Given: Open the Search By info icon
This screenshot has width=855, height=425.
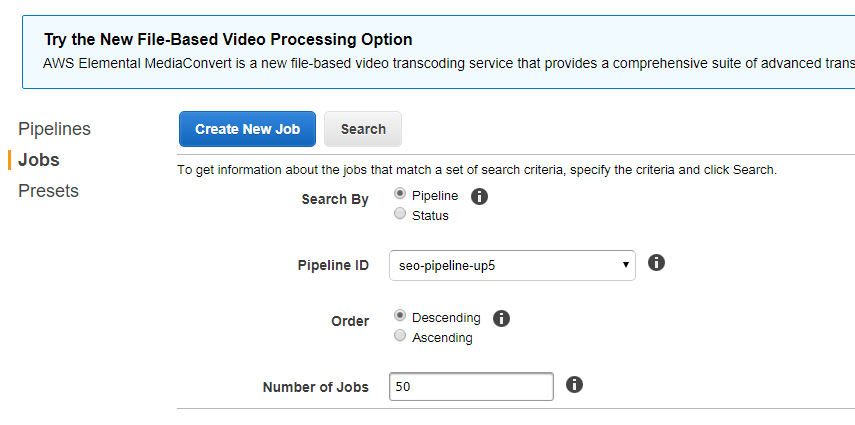Looking at the screenshot, I should click(x=479, y=196).
